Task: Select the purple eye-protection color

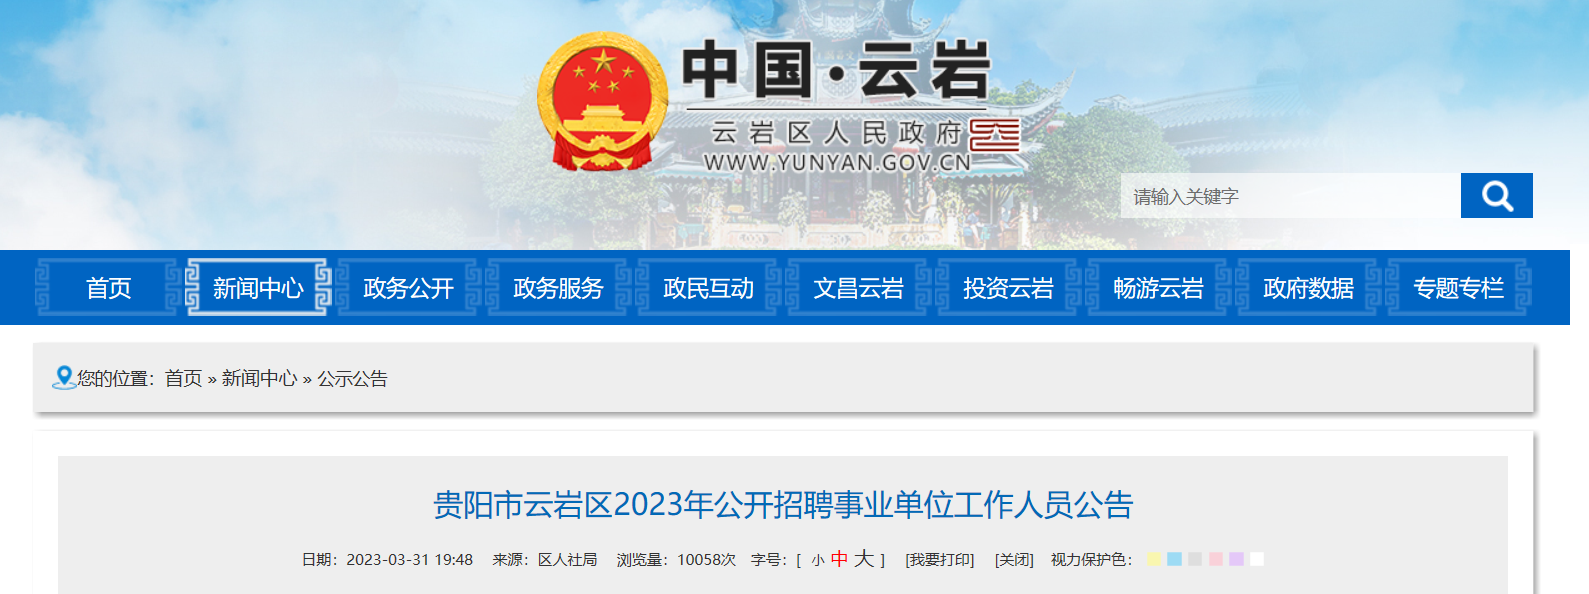Action: coord(1237,559)
